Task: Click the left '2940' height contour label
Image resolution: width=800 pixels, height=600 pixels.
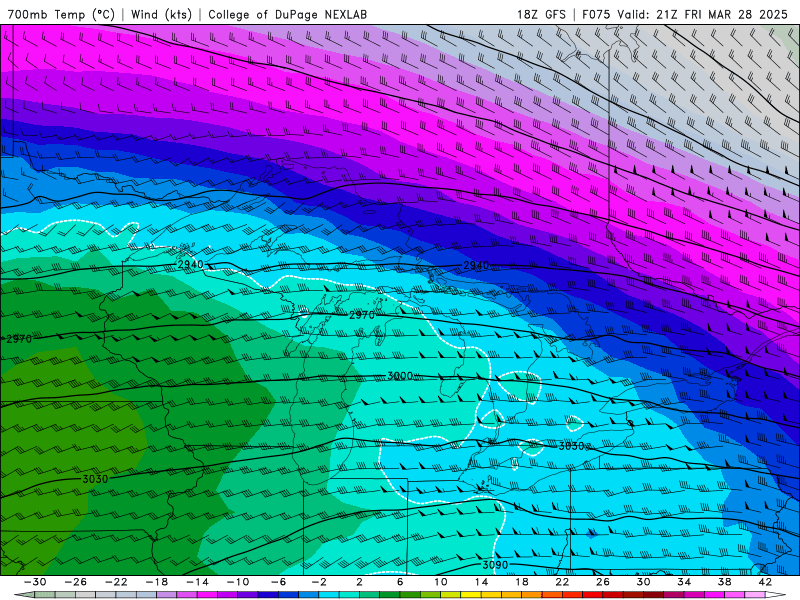Action: (190, 264)
